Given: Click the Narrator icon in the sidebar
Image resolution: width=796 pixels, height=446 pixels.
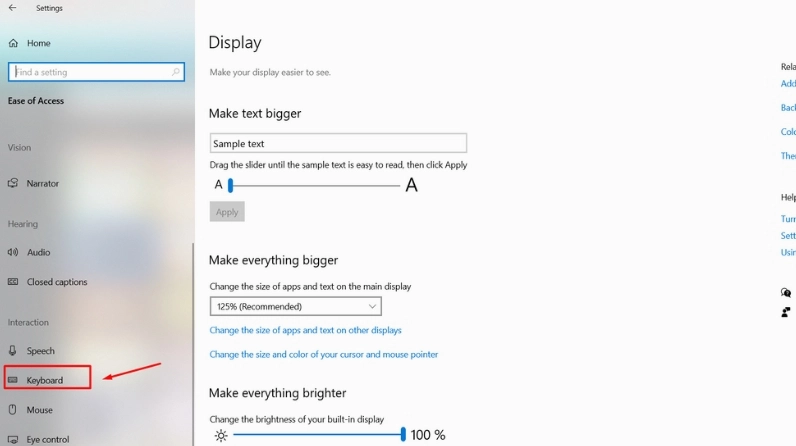Looking at the screenshot, I should point(13,184).
